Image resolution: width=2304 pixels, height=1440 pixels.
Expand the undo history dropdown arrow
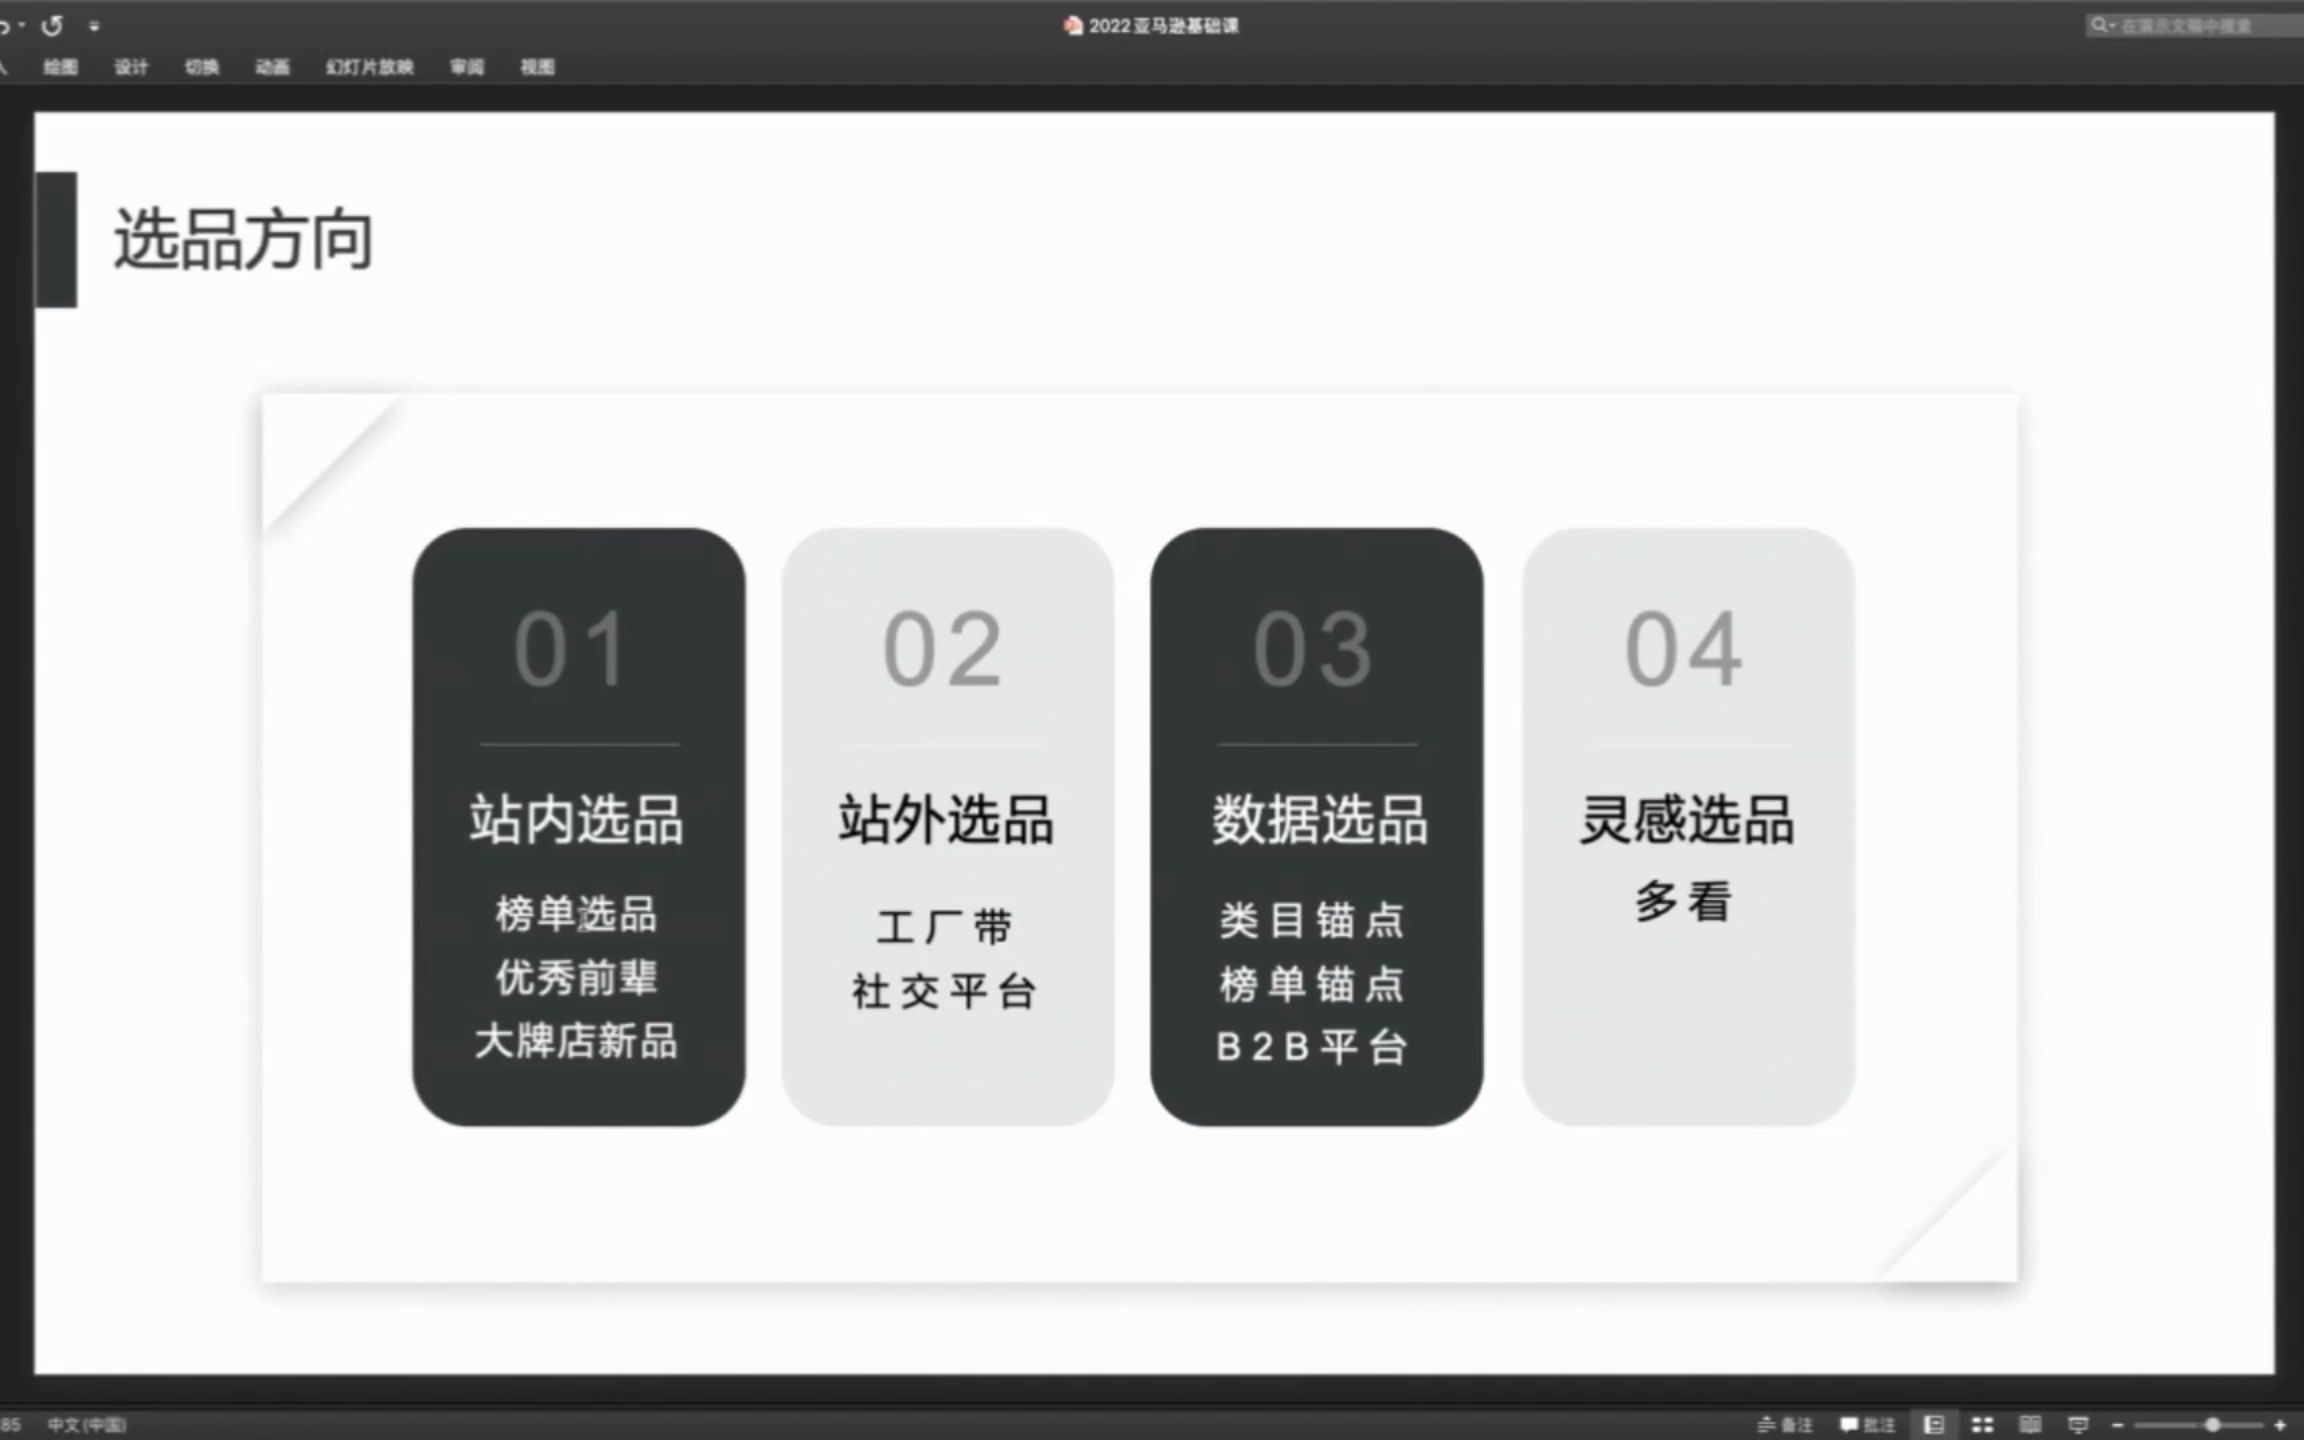coord(21,26)
